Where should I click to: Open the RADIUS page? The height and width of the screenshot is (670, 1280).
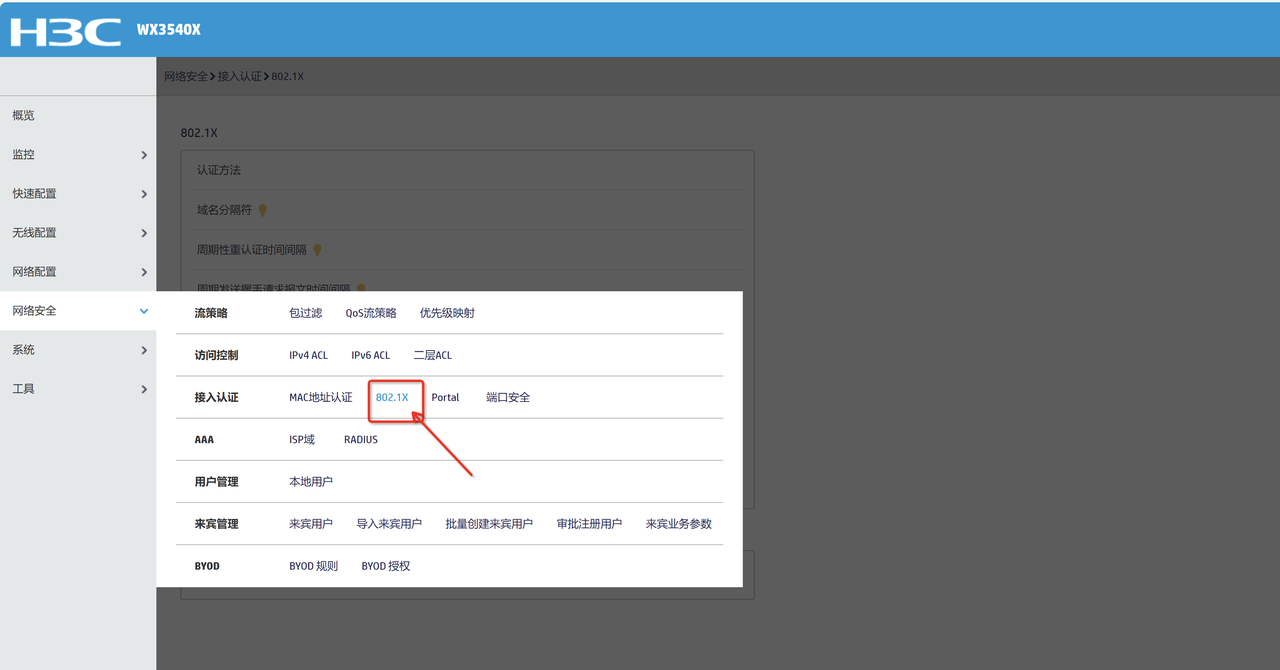pos(361,439)
